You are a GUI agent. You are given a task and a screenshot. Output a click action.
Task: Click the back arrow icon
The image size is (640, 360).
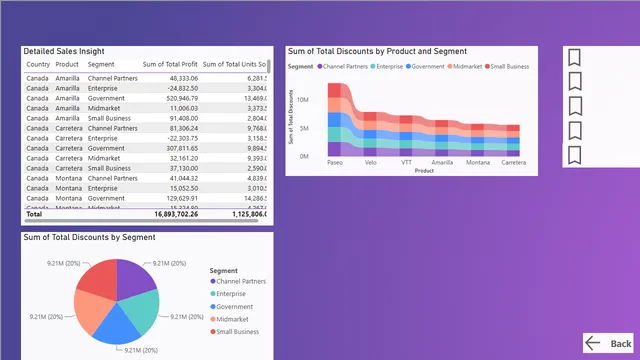point(592,343)
